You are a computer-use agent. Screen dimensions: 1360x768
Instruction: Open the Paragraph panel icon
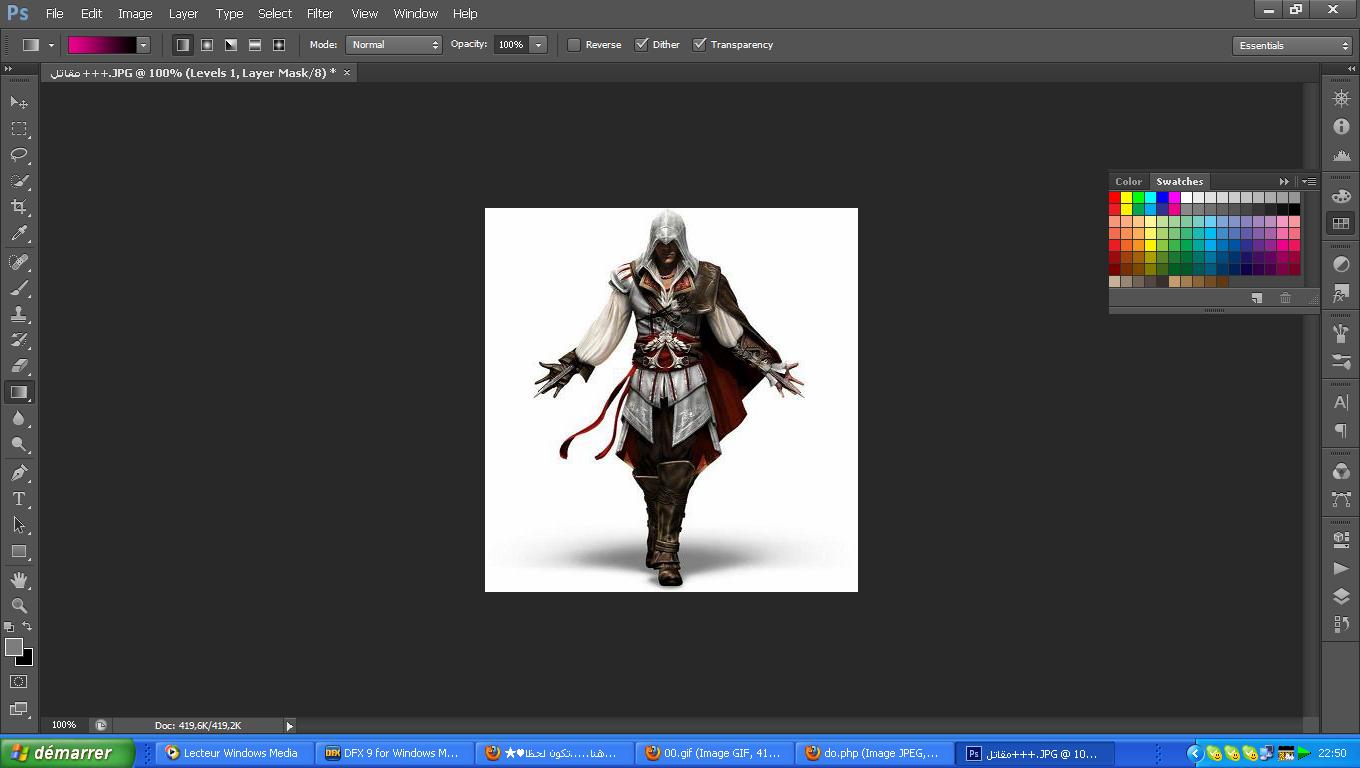click(x=1341, y=431)
